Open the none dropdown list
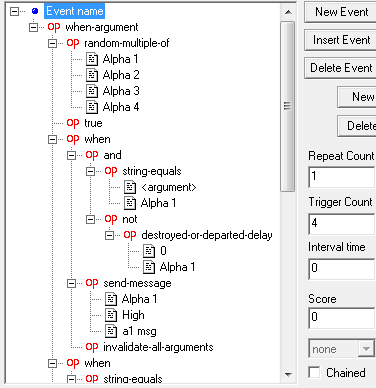 366,349
